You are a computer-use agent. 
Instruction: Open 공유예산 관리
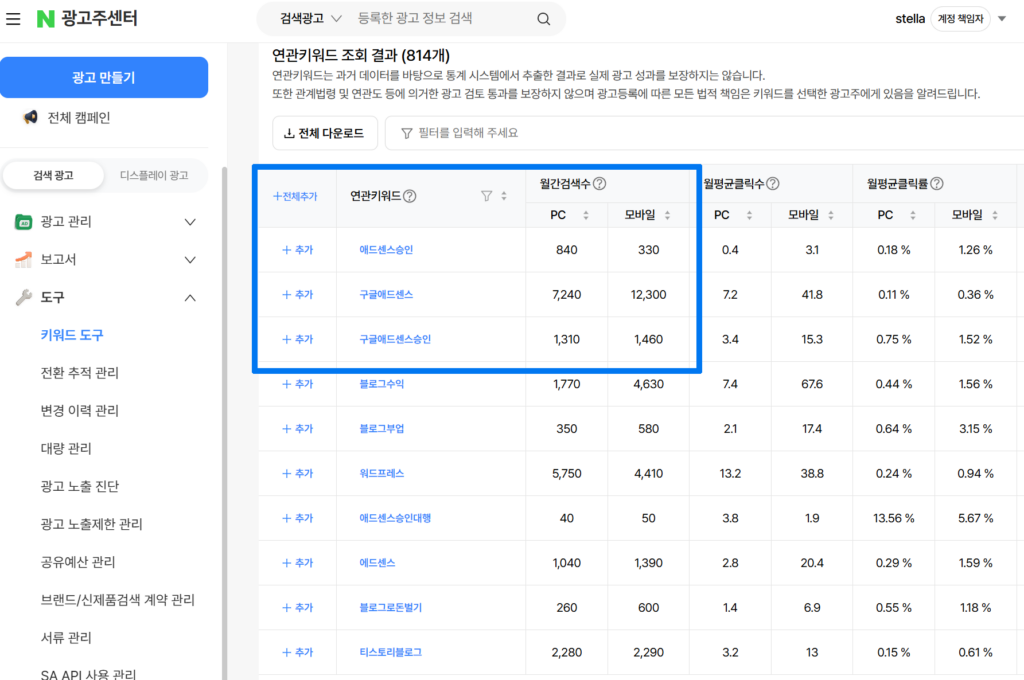78,562
